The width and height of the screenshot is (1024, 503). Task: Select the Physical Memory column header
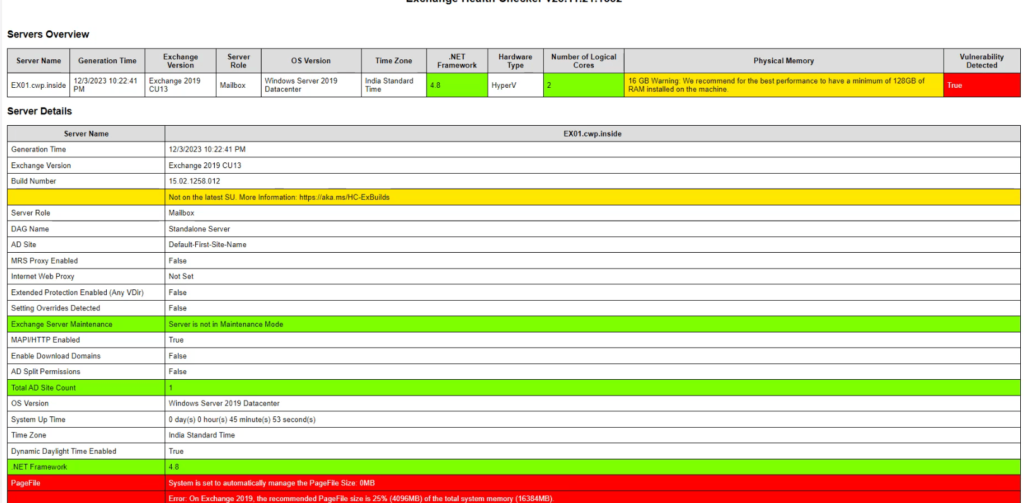point(783,60)
